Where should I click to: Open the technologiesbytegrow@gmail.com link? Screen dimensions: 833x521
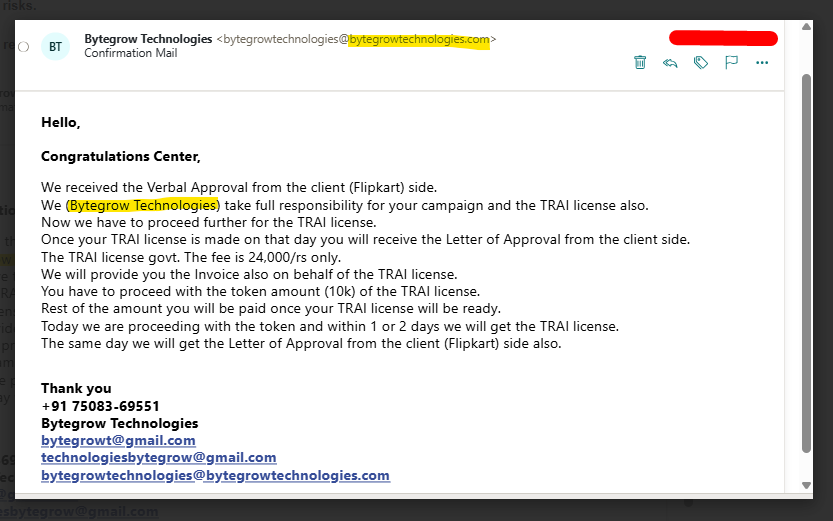158,457
